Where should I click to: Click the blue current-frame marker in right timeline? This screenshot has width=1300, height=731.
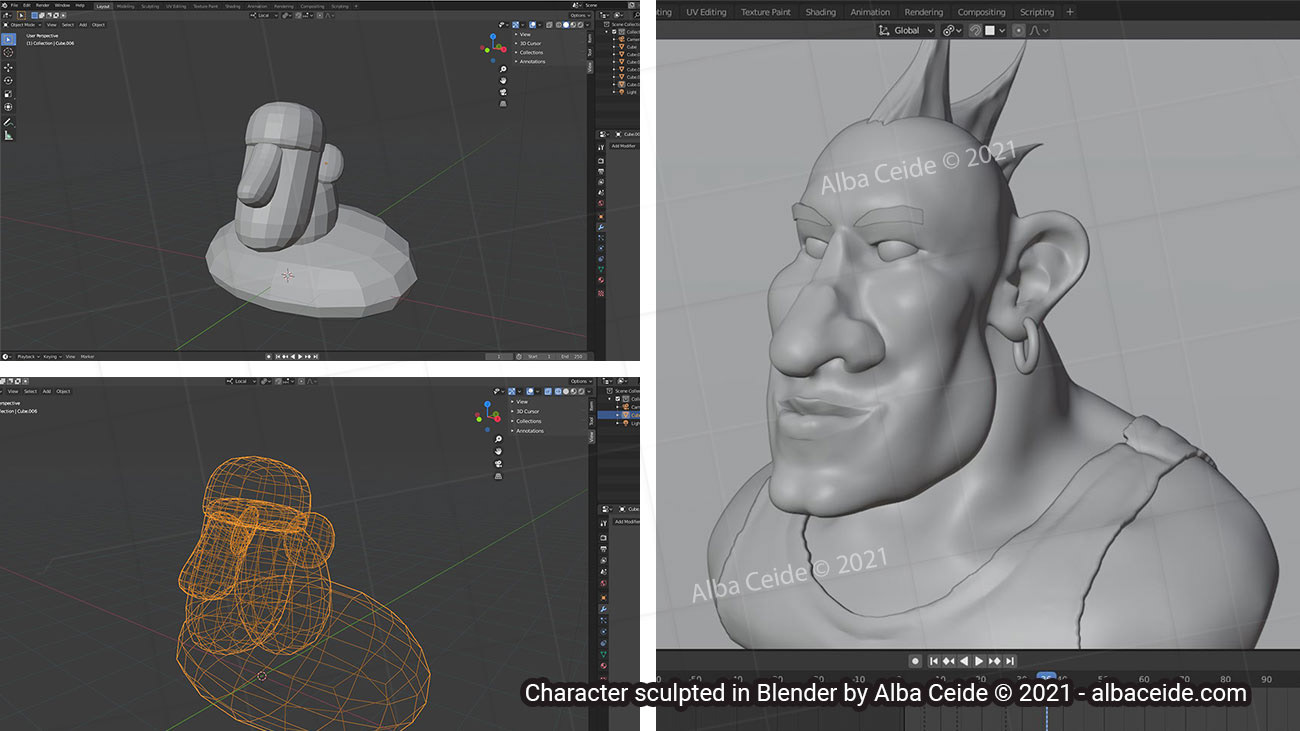pyautogui.click(x=1046, y=679)
